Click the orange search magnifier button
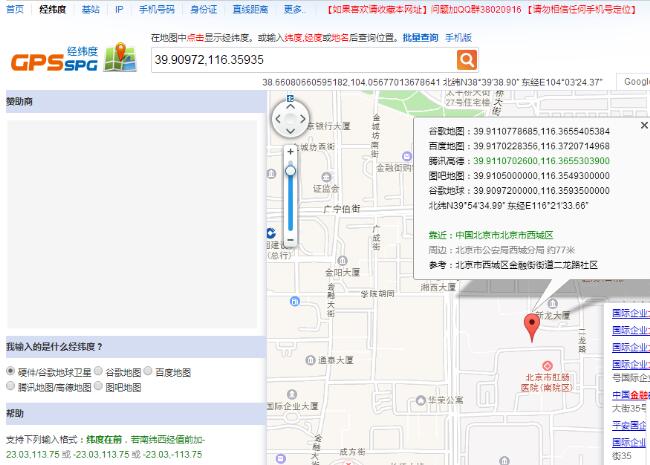650x465 pixels. pos(467,60)
